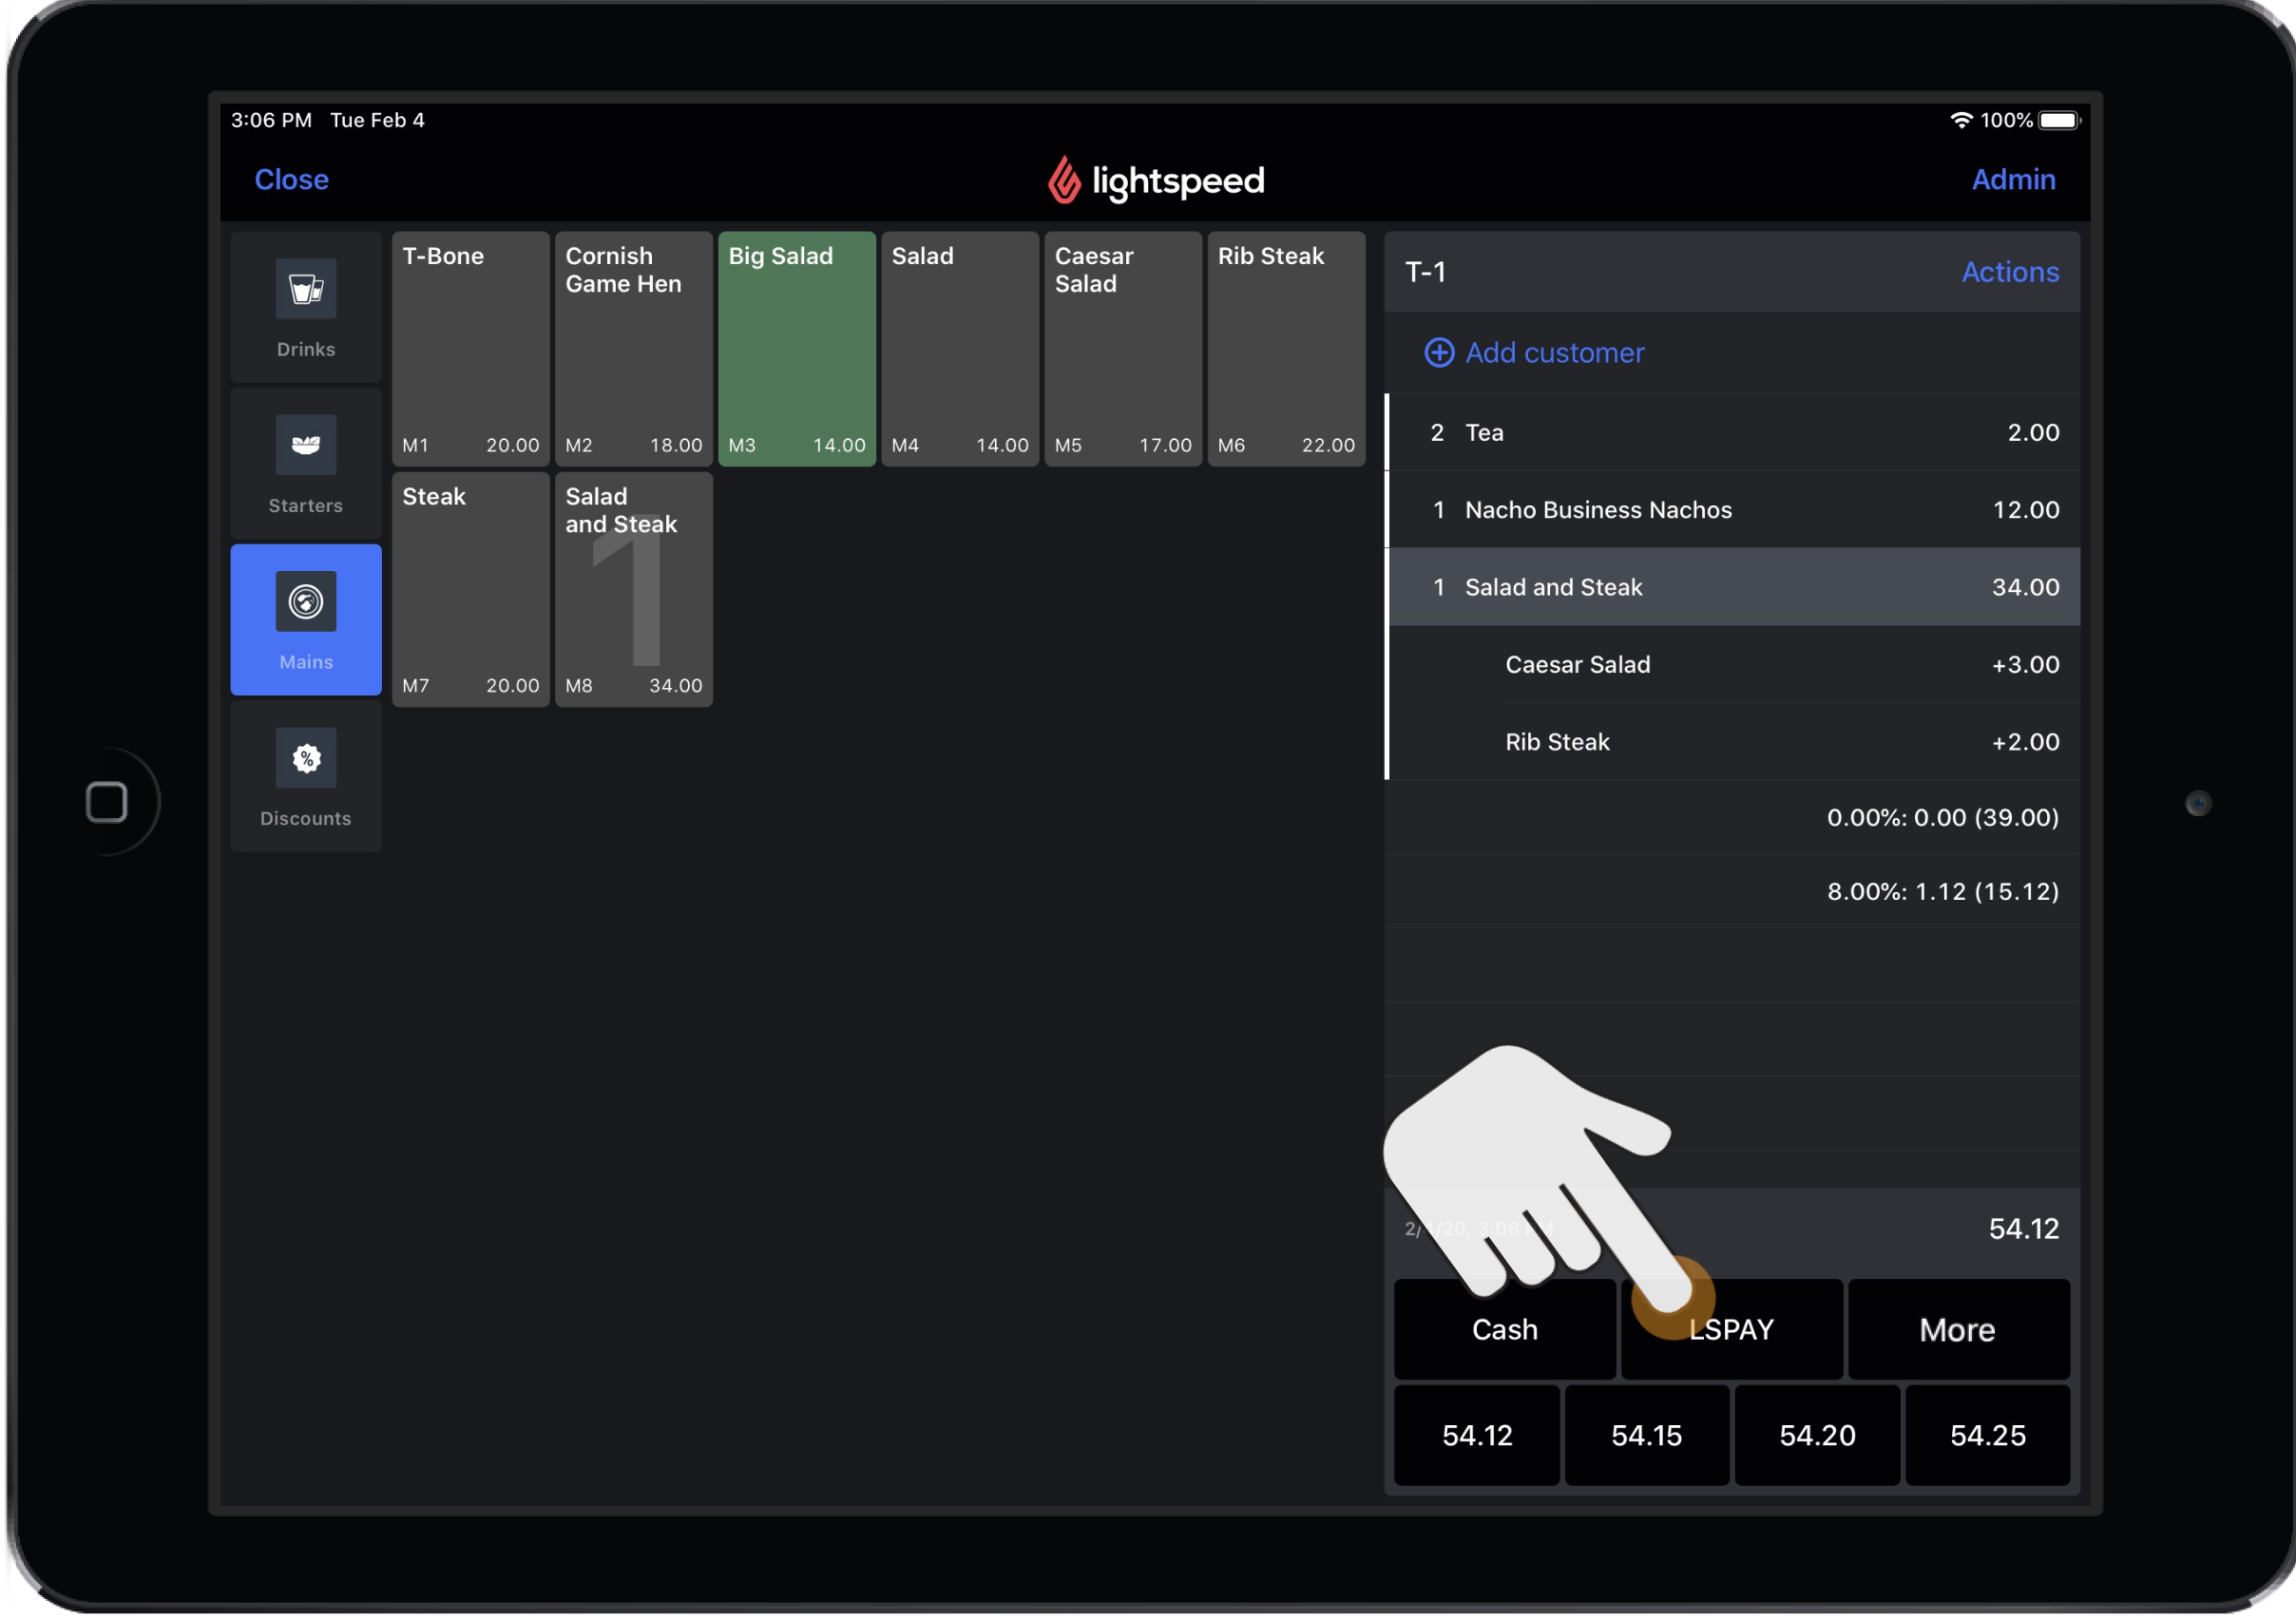Open More payment options

1958,1330
